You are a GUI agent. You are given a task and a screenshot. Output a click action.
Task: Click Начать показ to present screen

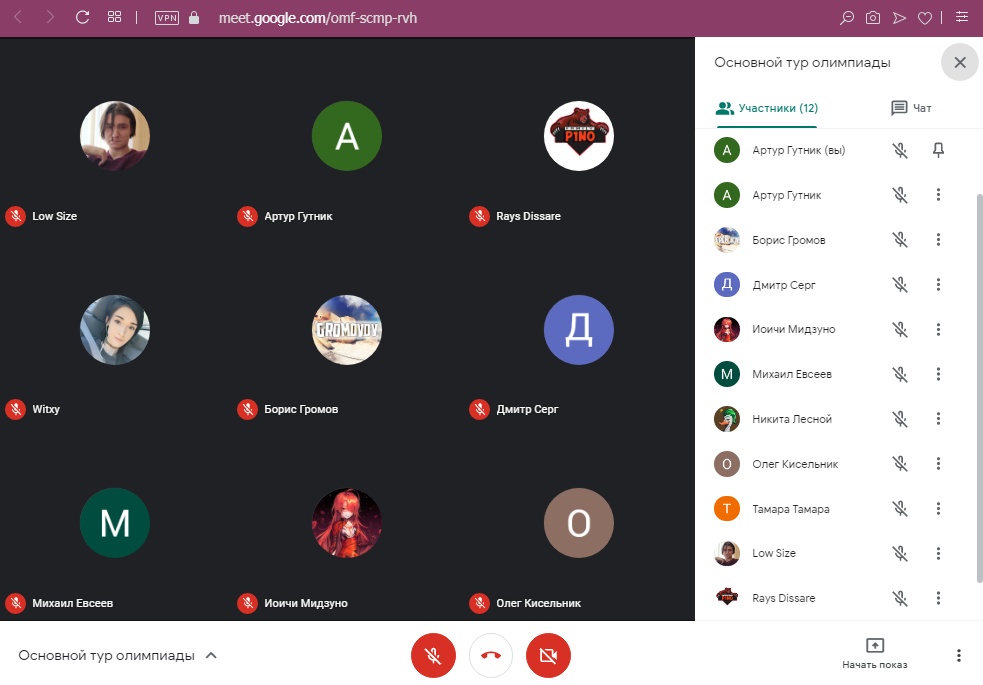(x=875, y=654)
